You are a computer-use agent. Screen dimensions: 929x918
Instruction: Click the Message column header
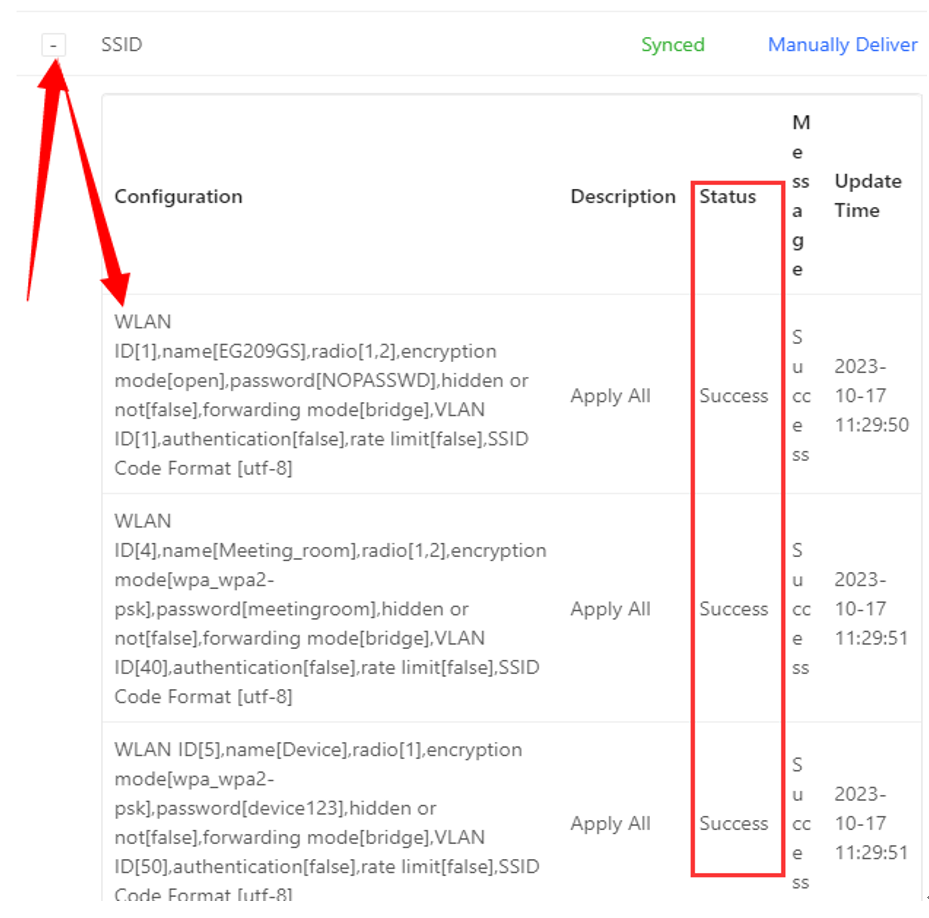click(x=800, y=196)
